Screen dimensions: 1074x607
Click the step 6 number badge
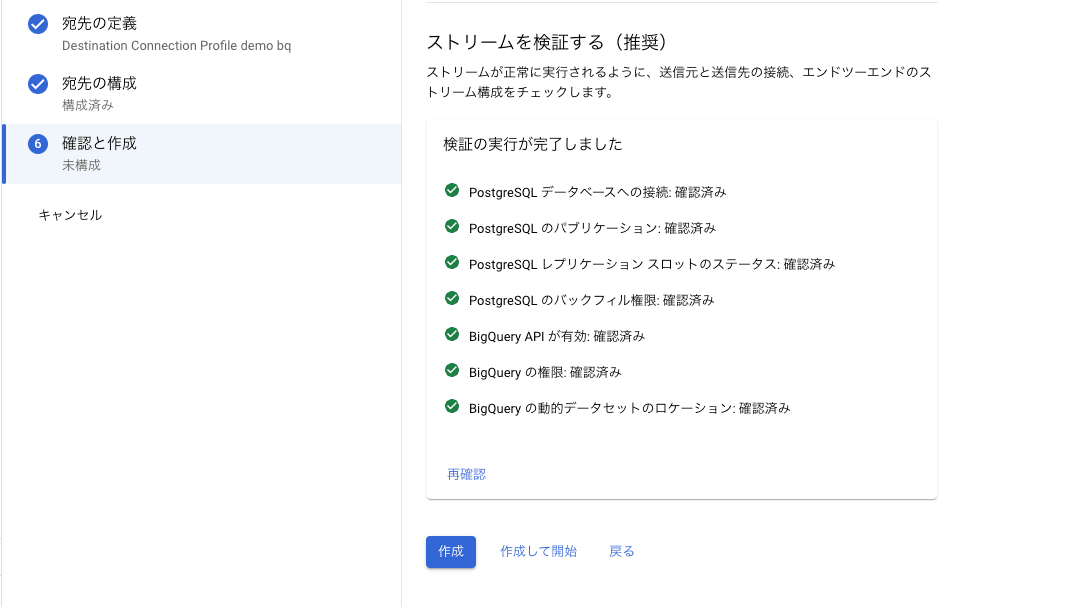(38, 144)
